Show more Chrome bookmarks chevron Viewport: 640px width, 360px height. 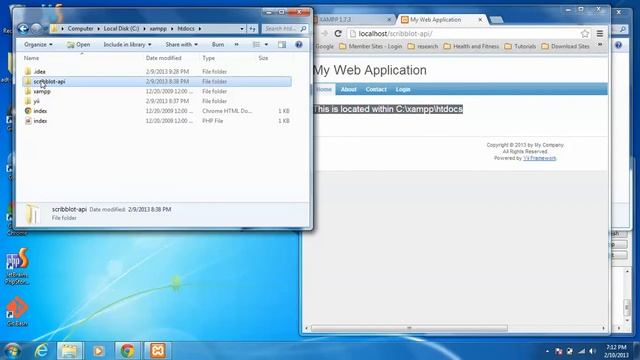tap(600, 45)
